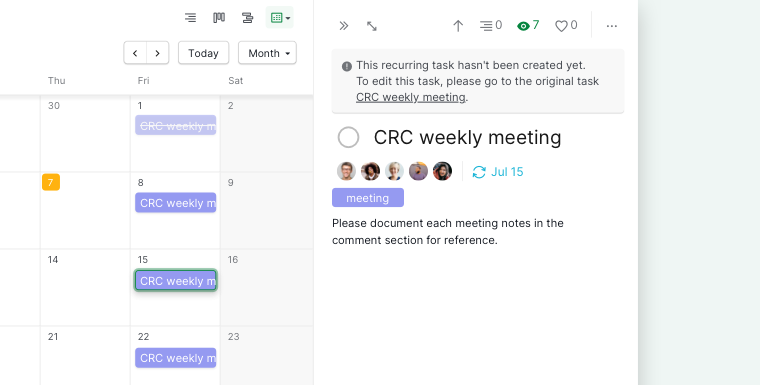Open the calendar view type dropdown
This screenshot has height=385, width=760.
pyautogui.click(x=280, y=18)
